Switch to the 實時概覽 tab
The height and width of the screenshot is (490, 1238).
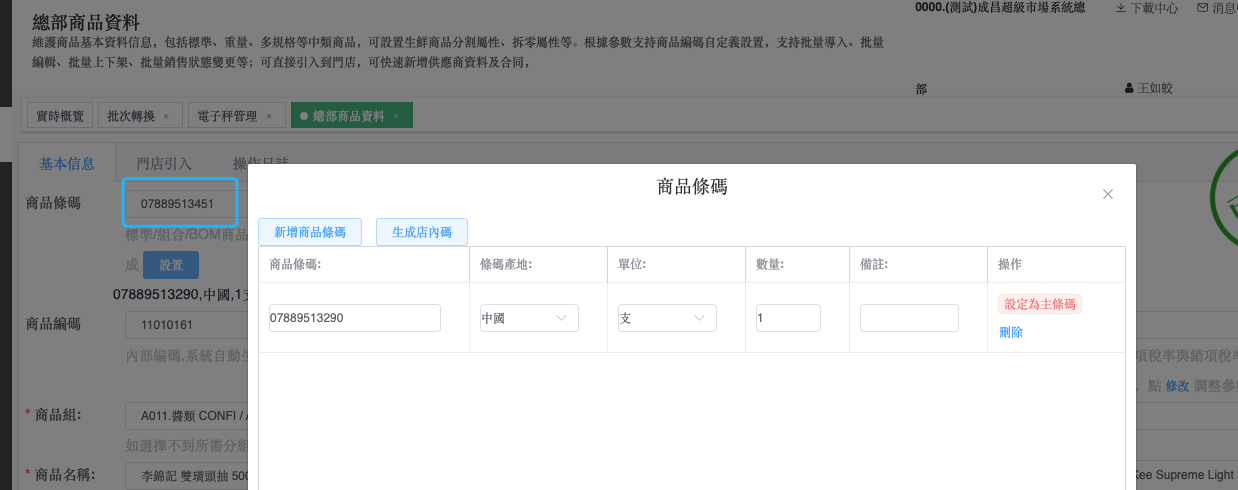pyautogui.click(x=60, y=116)
